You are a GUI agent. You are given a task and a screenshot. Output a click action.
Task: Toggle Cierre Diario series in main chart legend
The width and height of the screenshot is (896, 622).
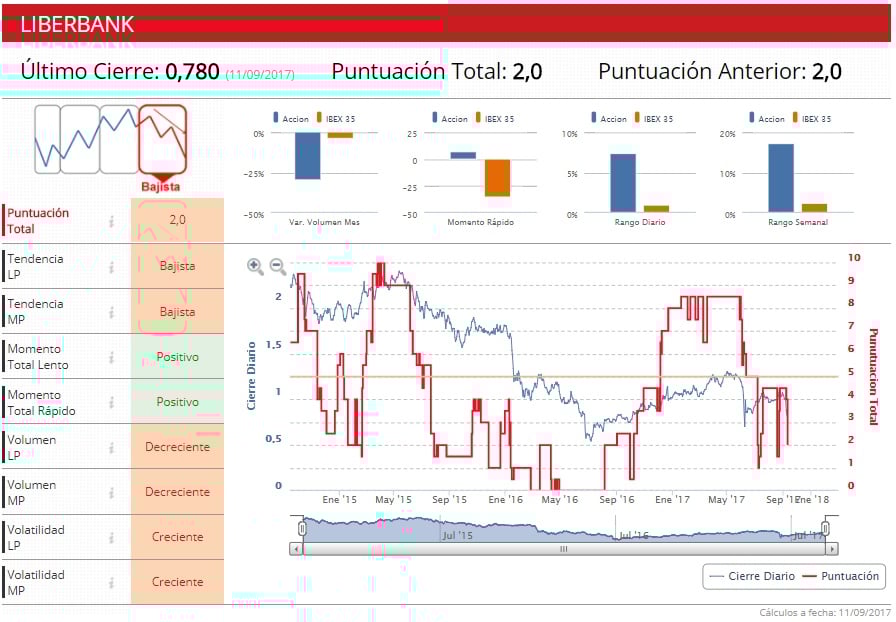tap(751, 576)
